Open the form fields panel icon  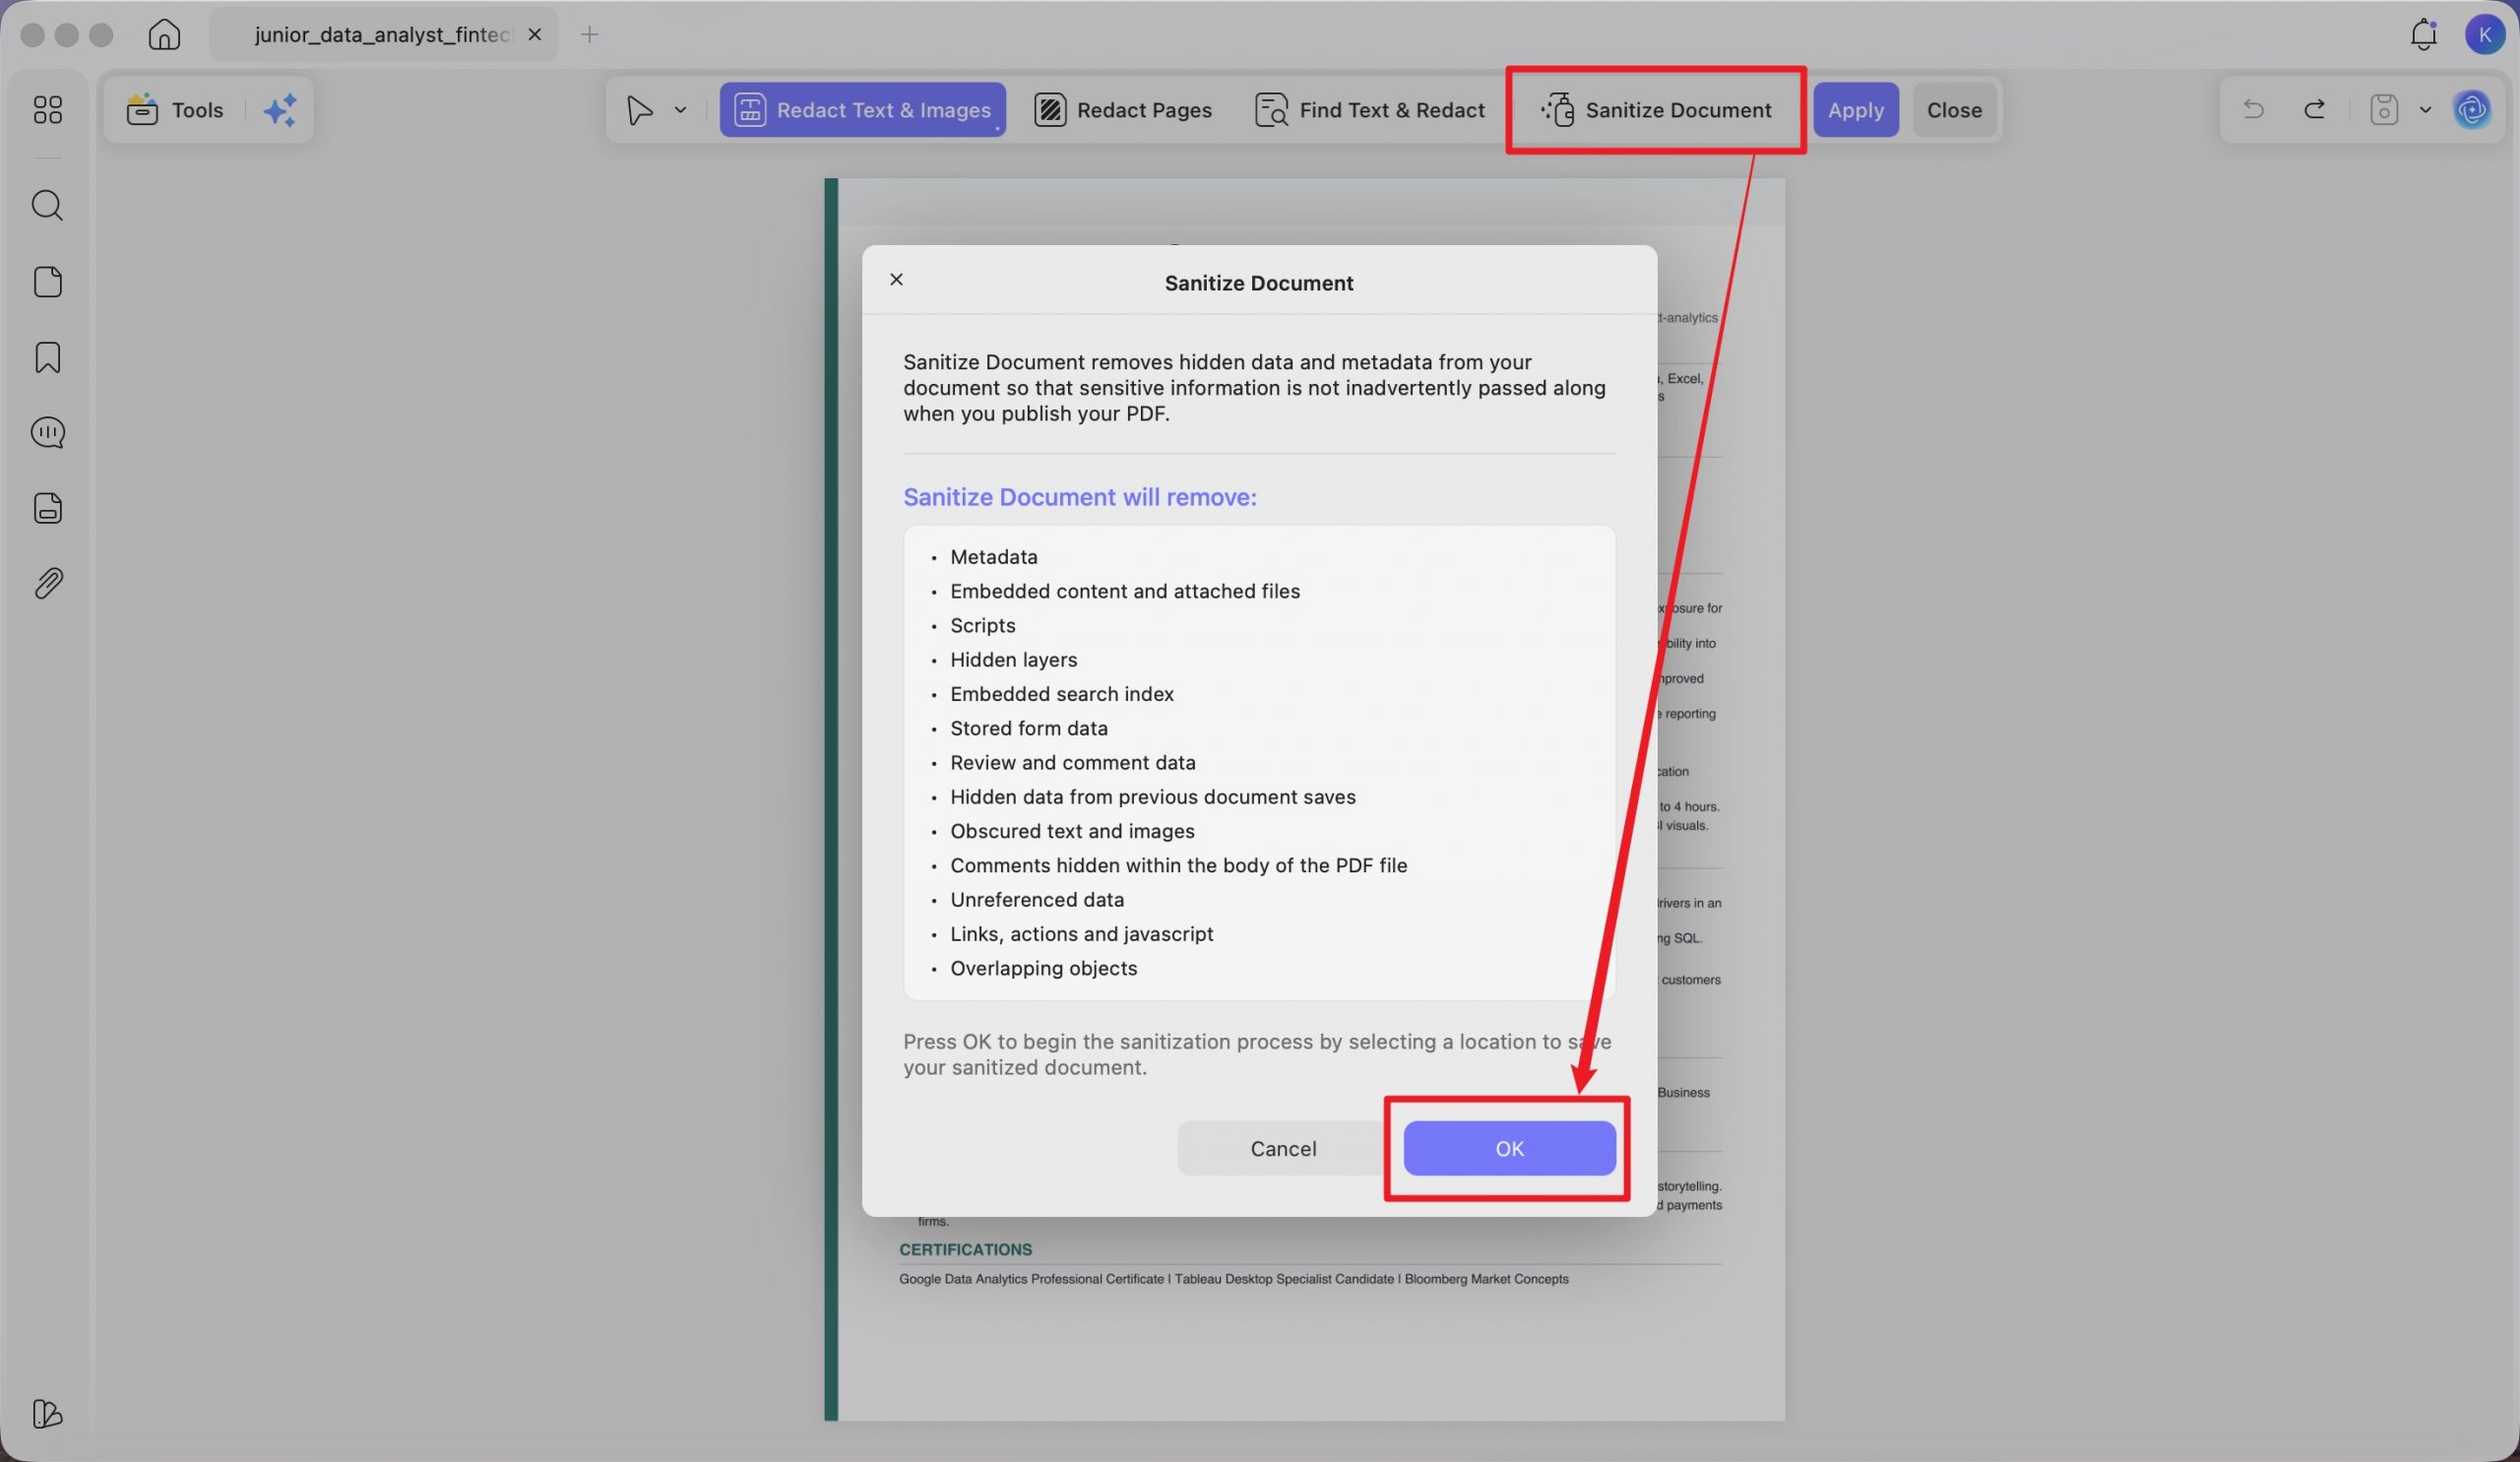pos(47,508)
